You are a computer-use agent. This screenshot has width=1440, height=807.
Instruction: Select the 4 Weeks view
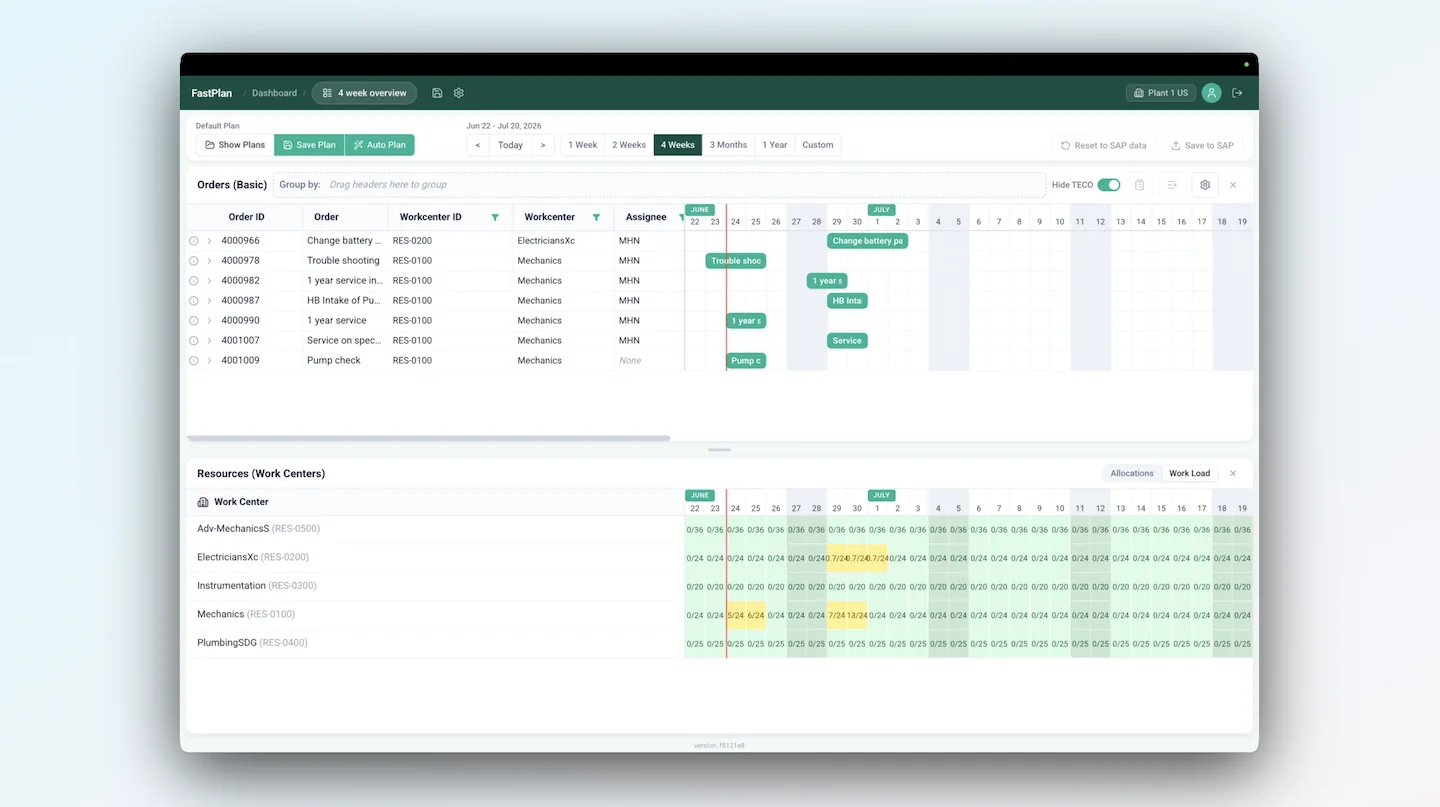coord(678,145)
